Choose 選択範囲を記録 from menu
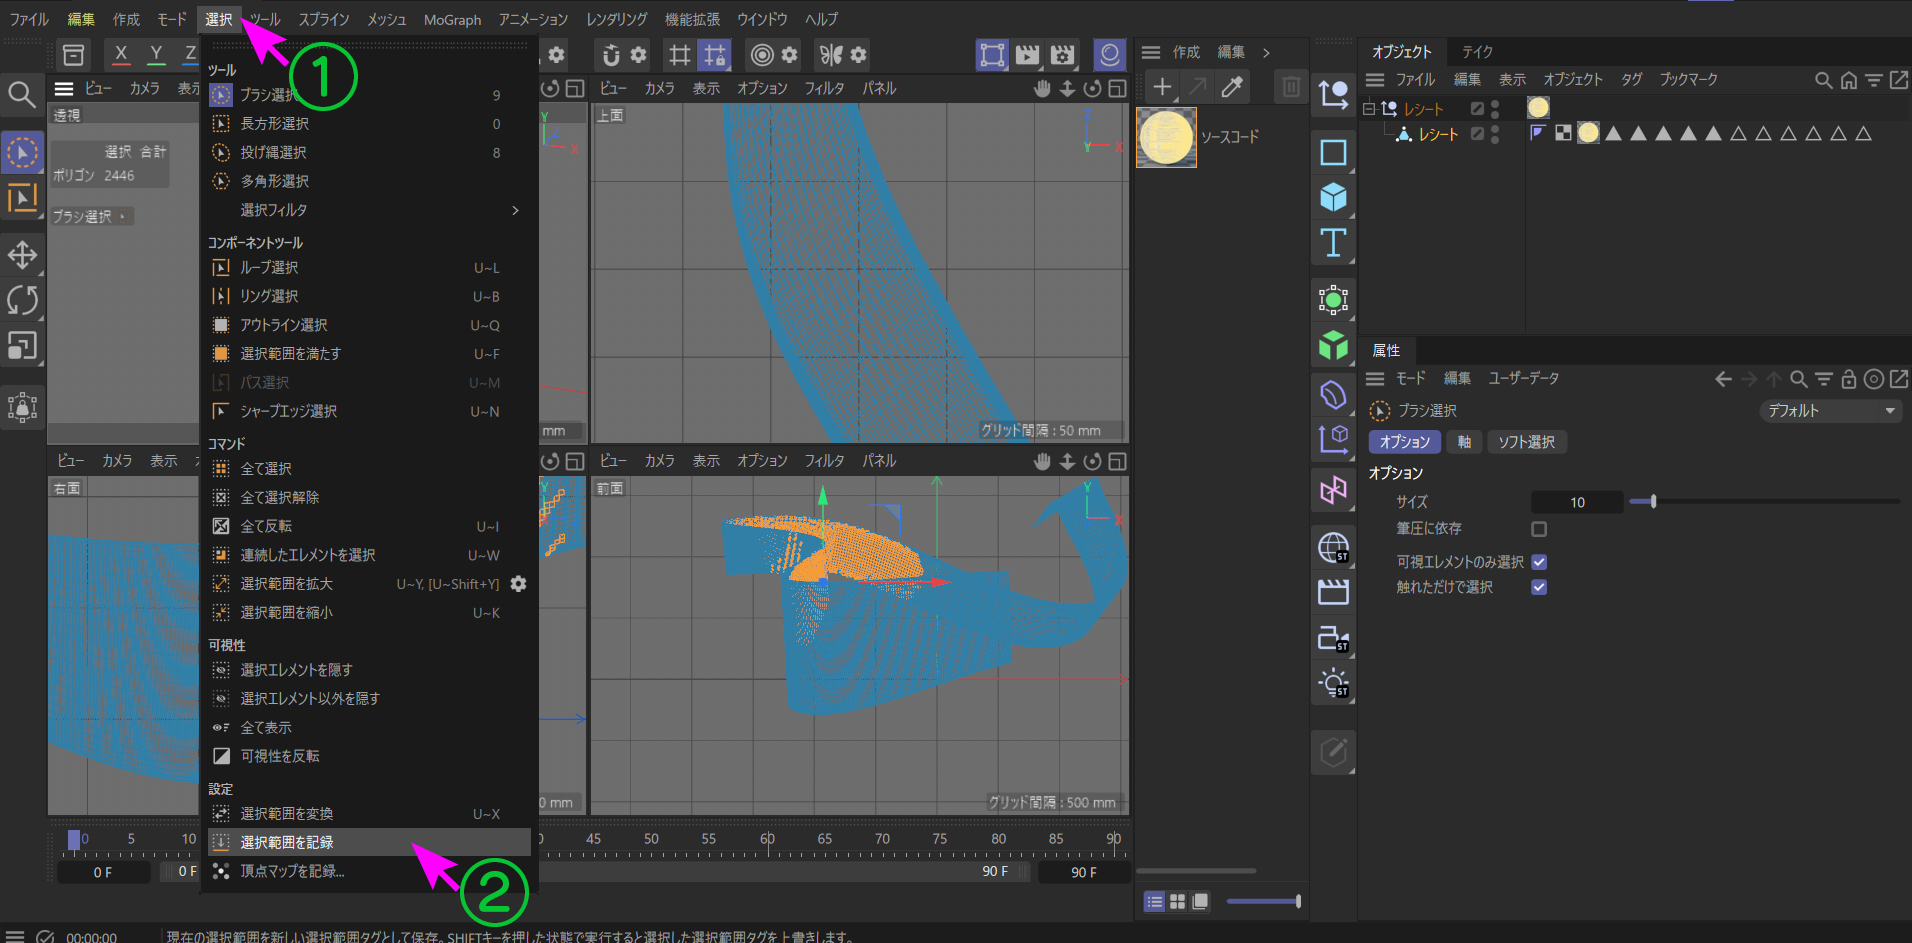Screen dimensions: 1912x943 (x=287, y=842)
